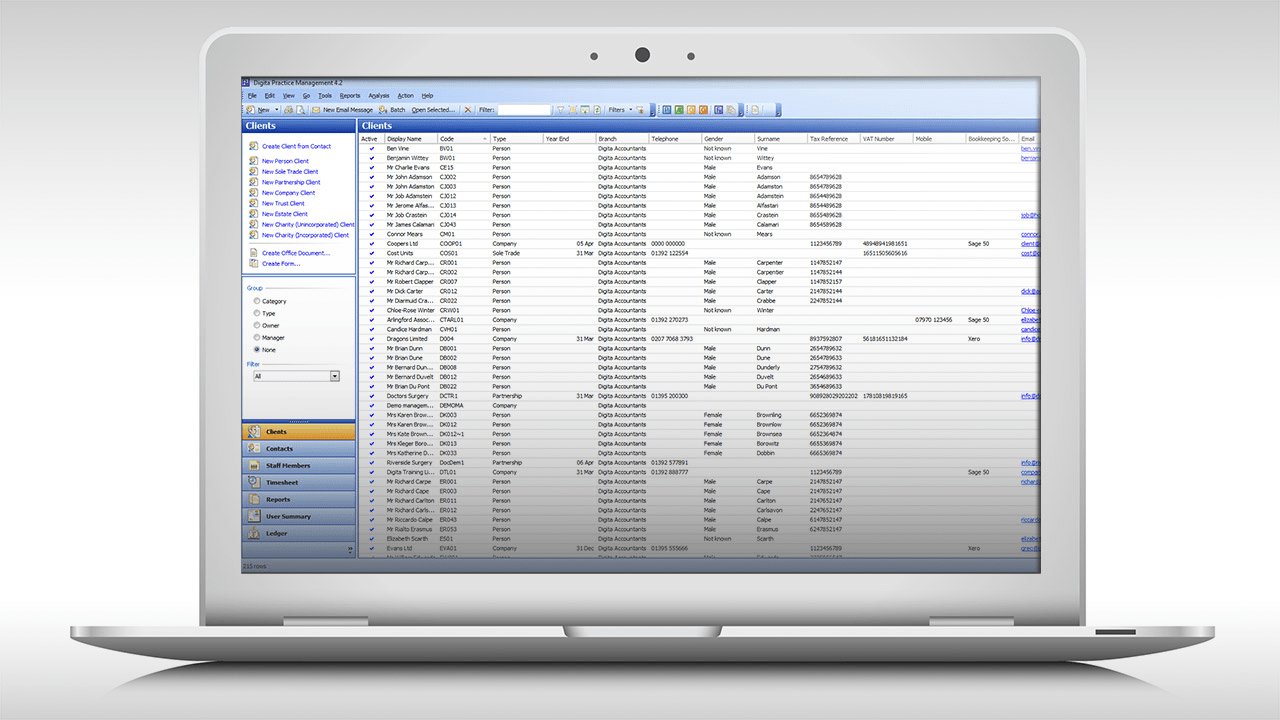Click the Timesheet clock icon
Viewport: 1280px width, 720px height.
[x=256, y=483]
